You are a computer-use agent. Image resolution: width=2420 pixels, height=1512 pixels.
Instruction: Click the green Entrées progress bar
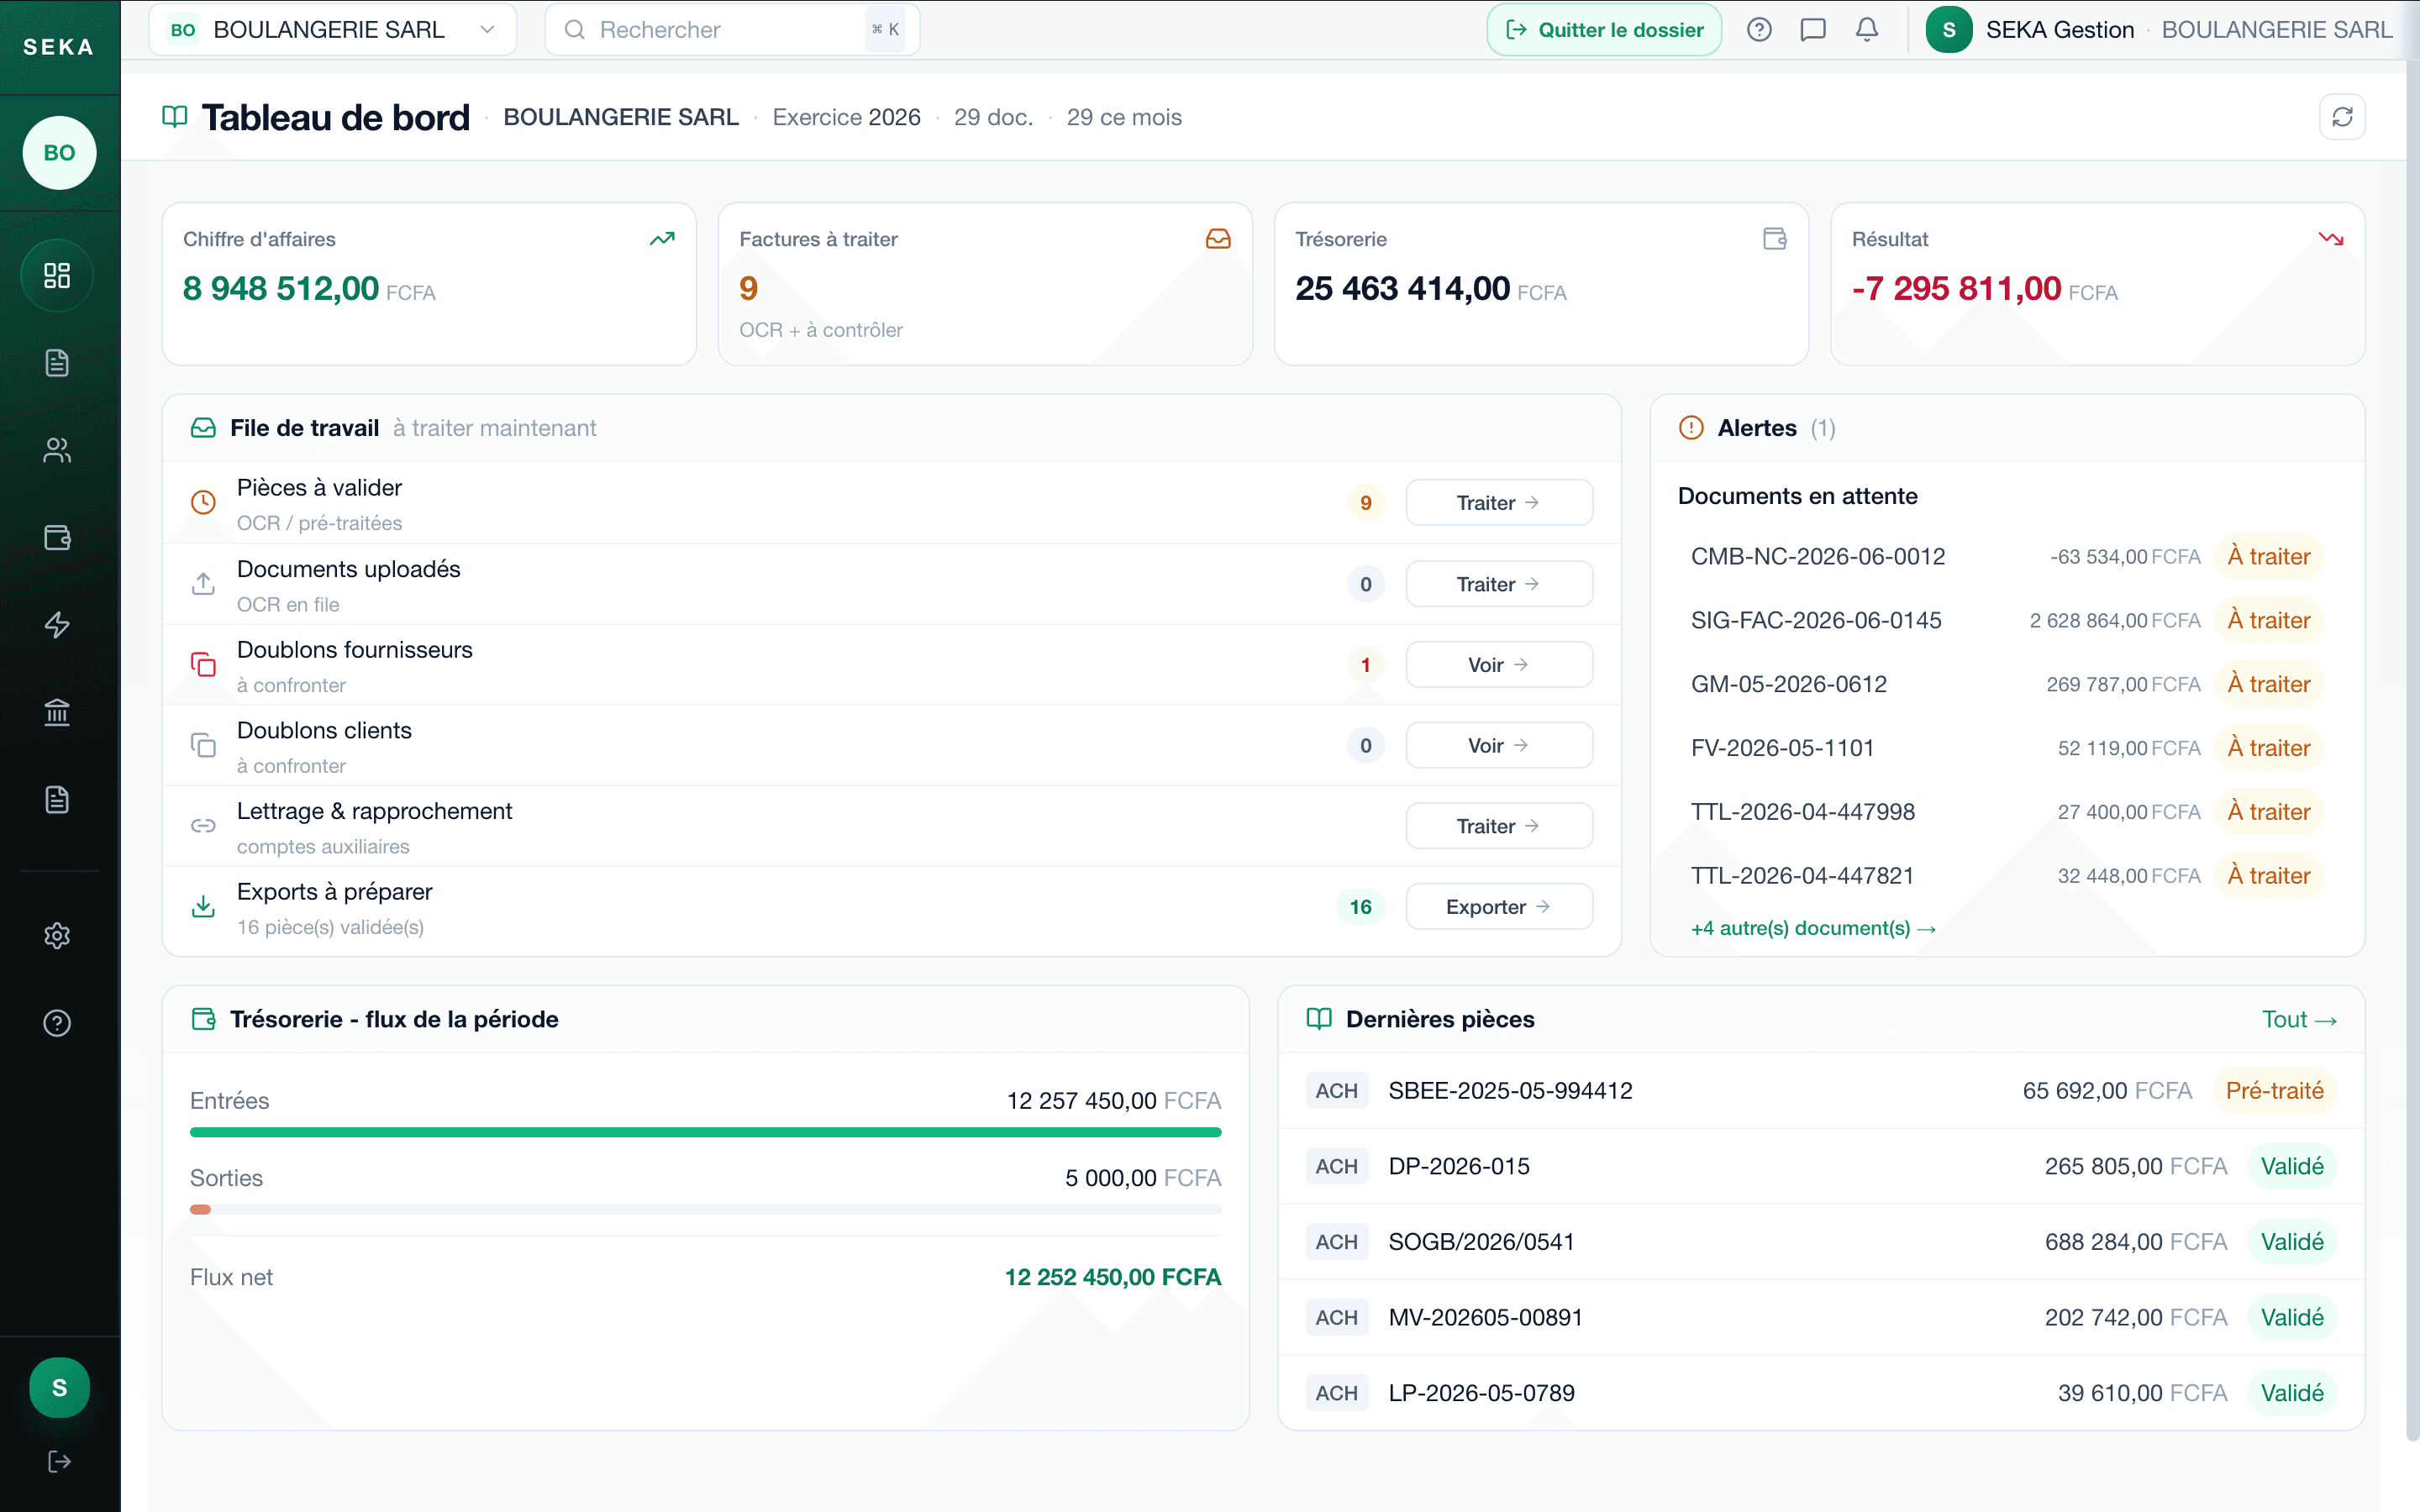(705, 1132)
